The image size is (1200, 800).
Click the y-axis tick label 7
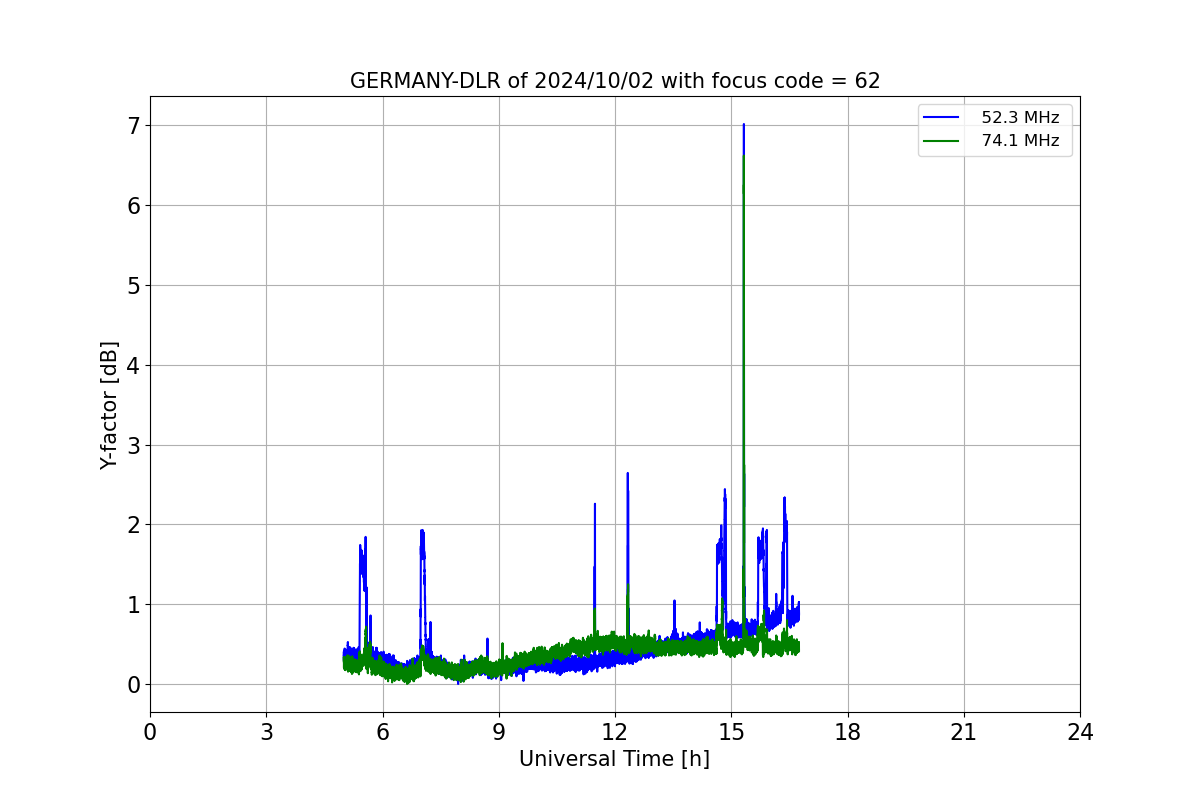(133, 126)
